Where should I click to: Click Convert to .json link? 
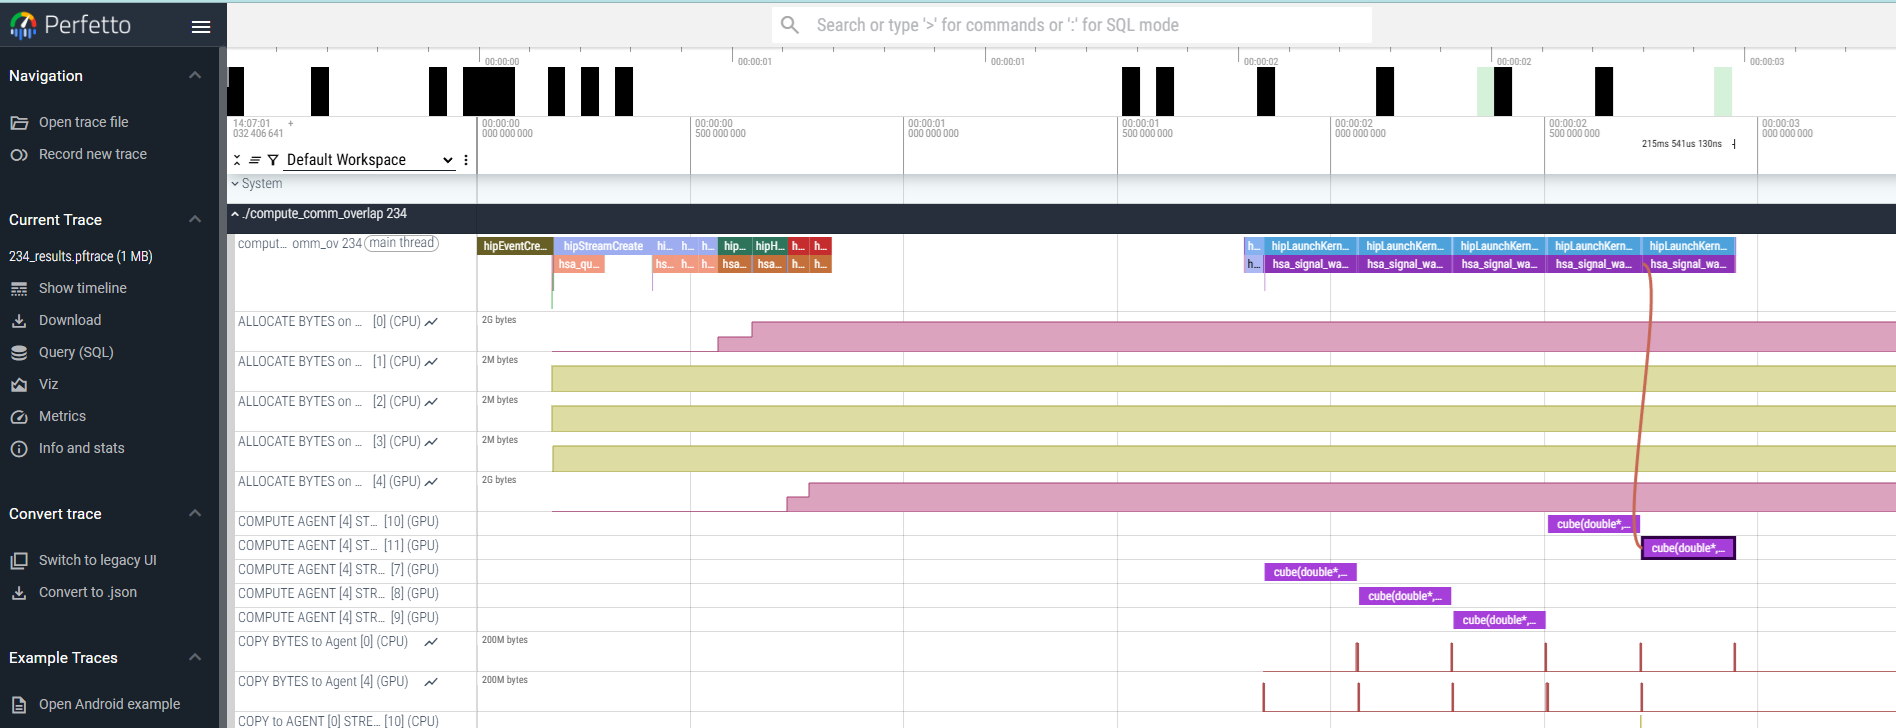[87, 592]
